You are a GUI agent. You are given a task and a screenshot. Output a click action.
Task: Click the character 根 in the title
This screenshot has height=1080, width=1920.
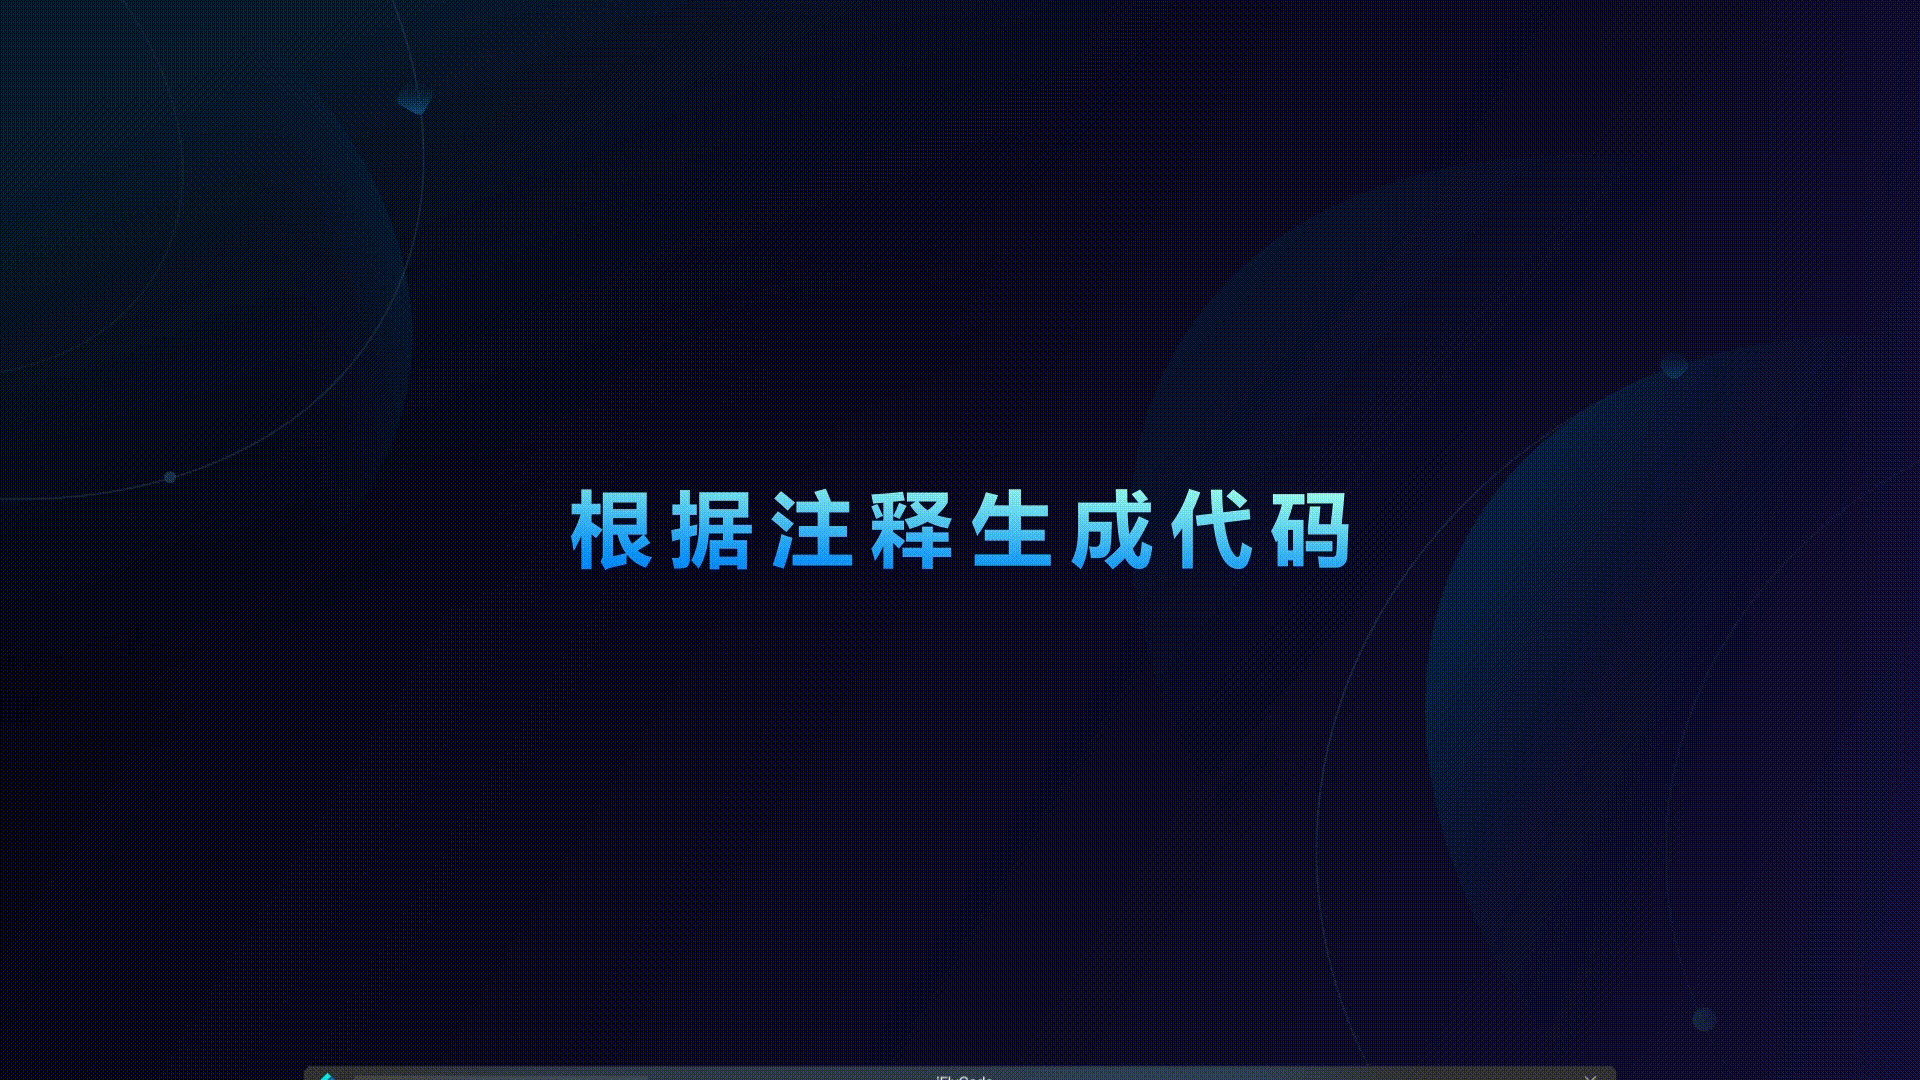pos(611,530)
